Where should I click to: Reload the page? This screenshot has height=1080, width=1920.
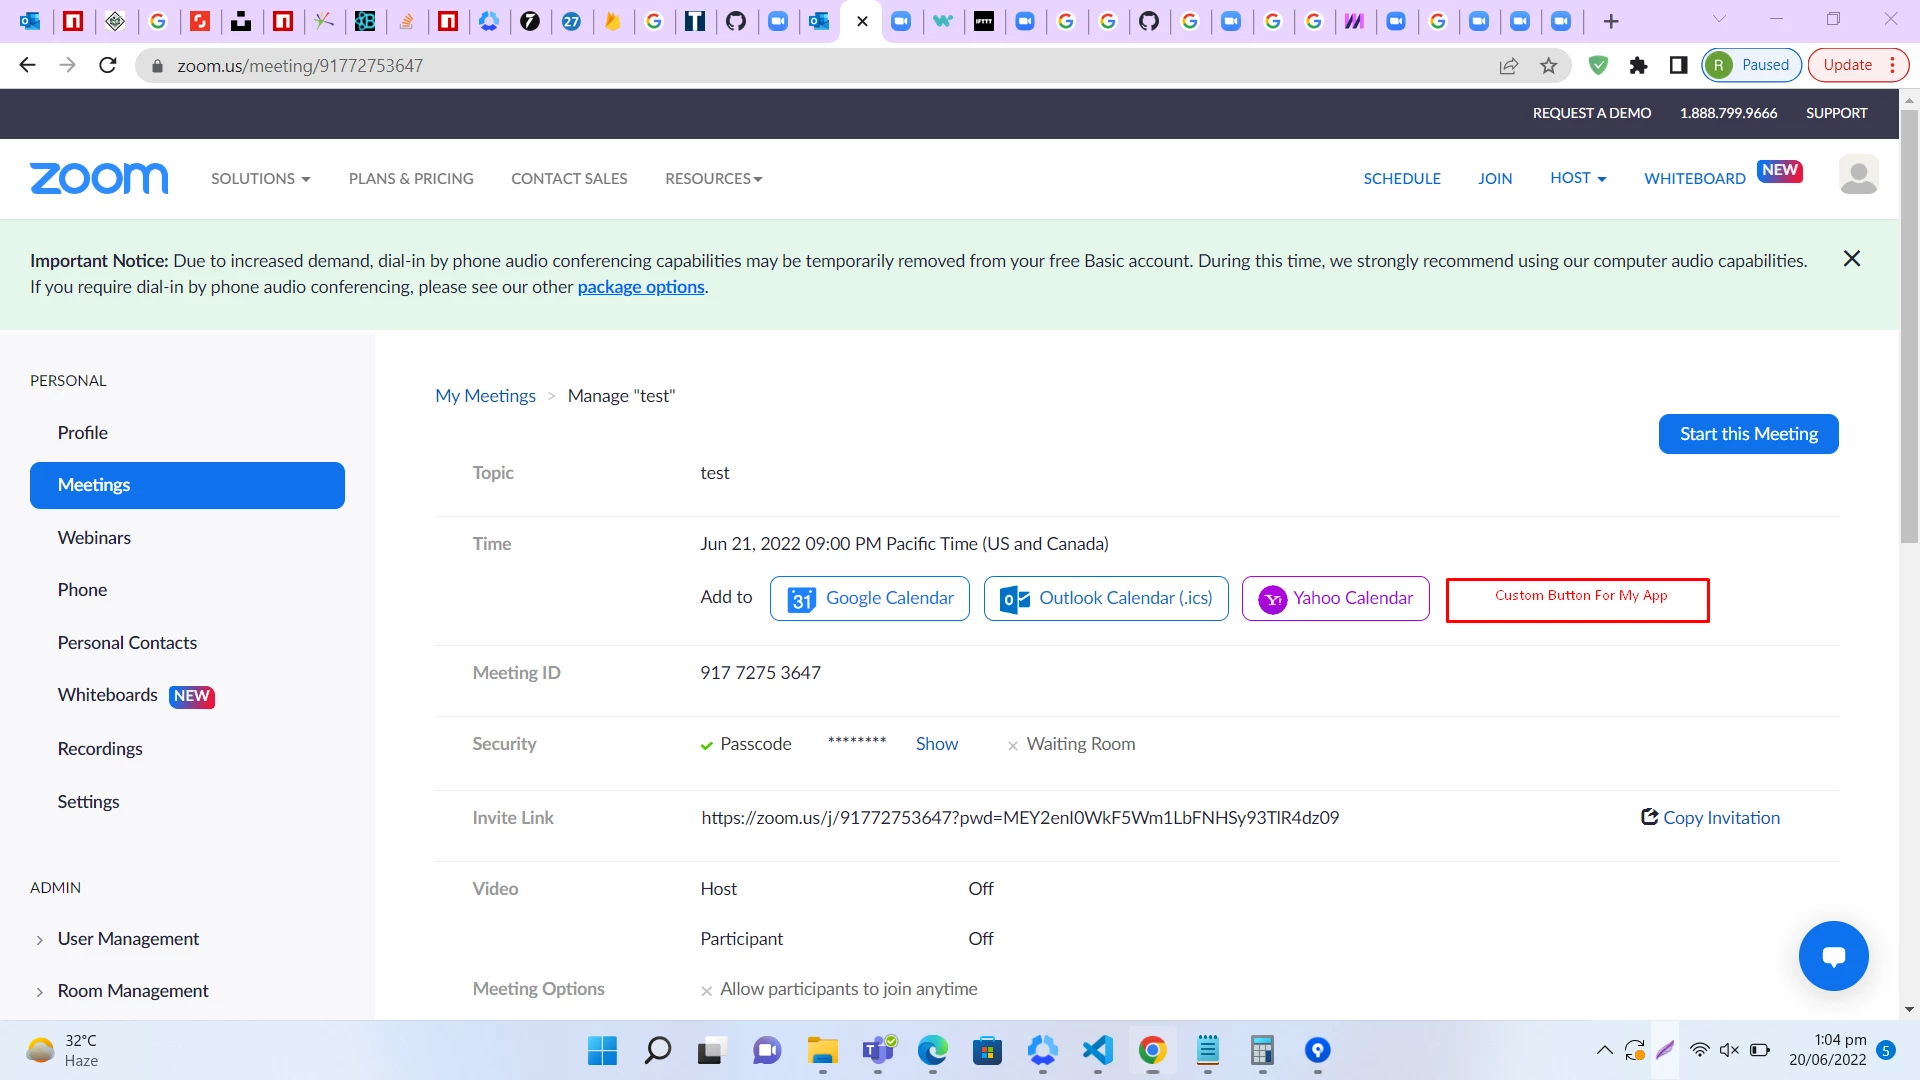tap(108, 66)
